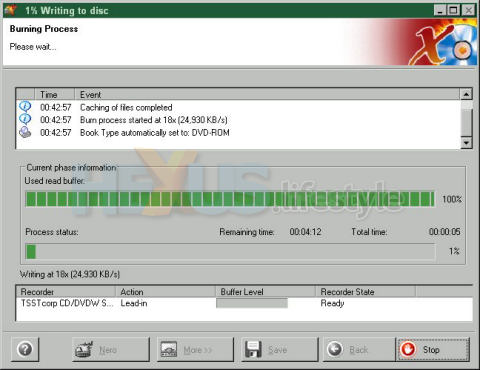Click the Event column header
The height and width of the screenshot is (370, 480).
point(267,94)
